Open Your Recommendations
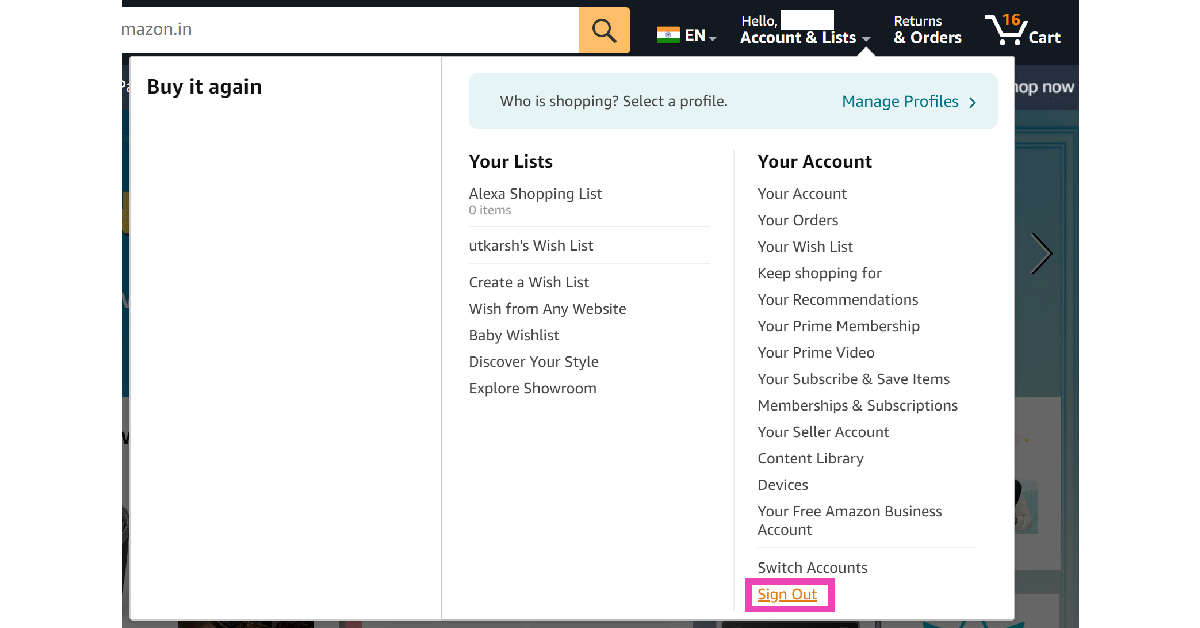Viewport: 1200px width, 628px height. pyautogui.click(x=838, y=300)
